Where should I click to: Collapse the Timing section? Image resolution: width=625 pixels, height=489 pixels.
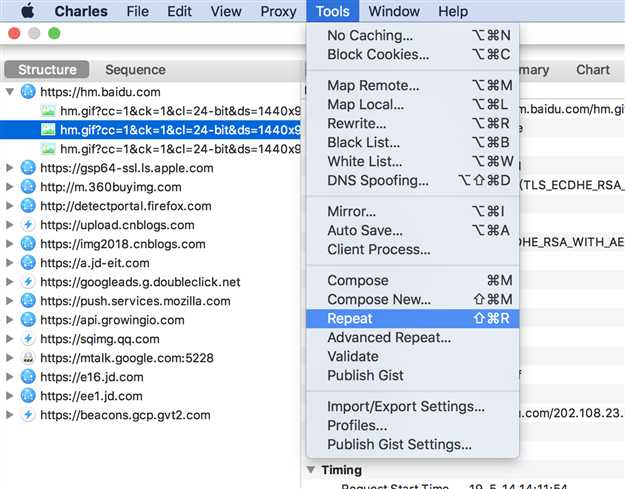point(311,469)
